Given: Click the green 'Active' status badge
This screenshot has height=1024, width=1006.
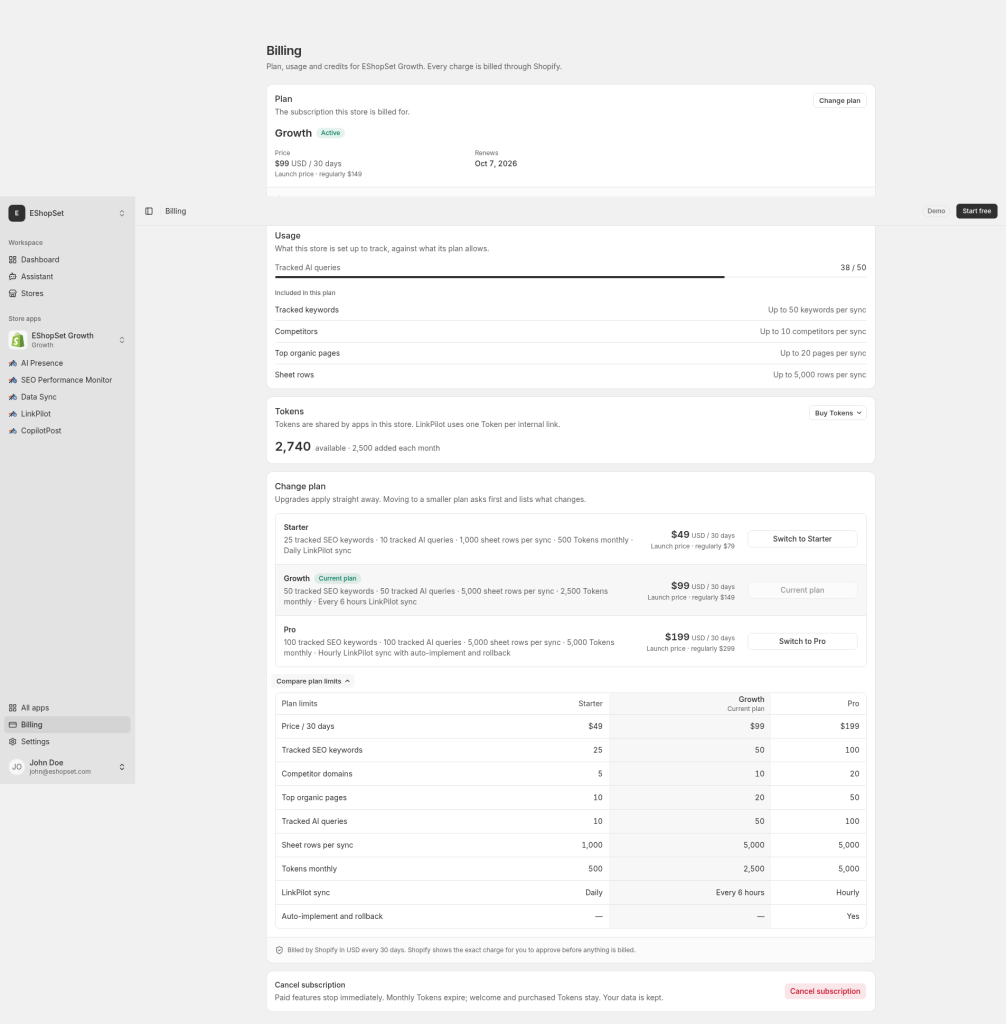Looking at the screenshot, I should tap(331, 133).
